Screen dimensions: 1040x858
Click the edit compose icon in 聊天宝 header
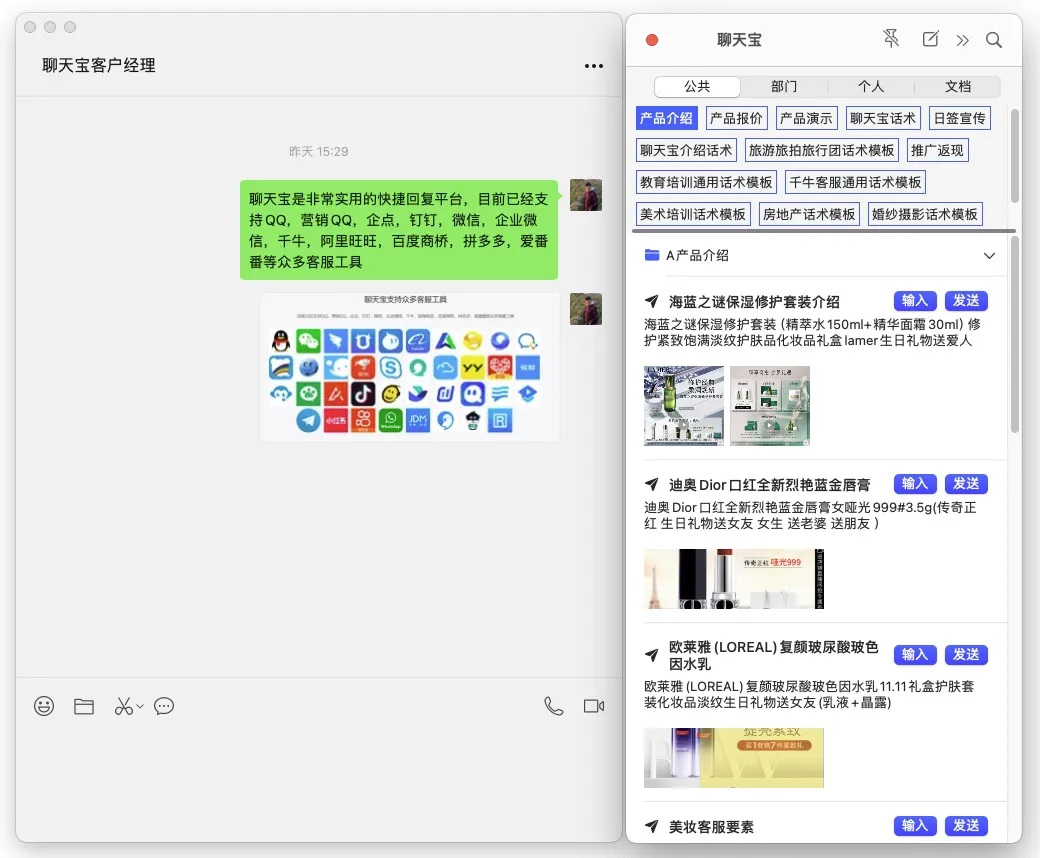(930, 39)
